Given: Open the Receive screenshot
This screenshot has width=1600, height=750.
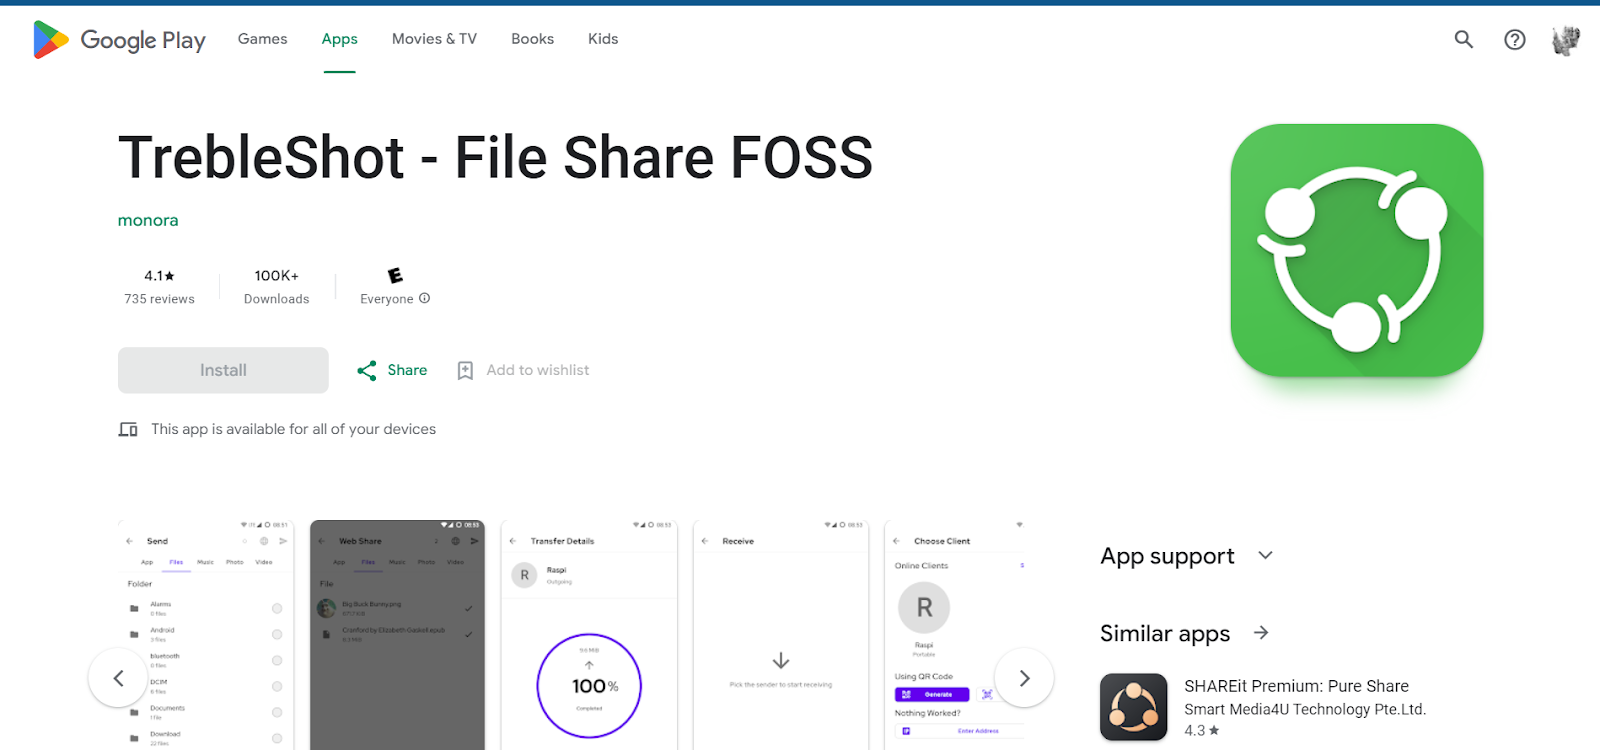Looking at the screenshot, I should point(781,635).
